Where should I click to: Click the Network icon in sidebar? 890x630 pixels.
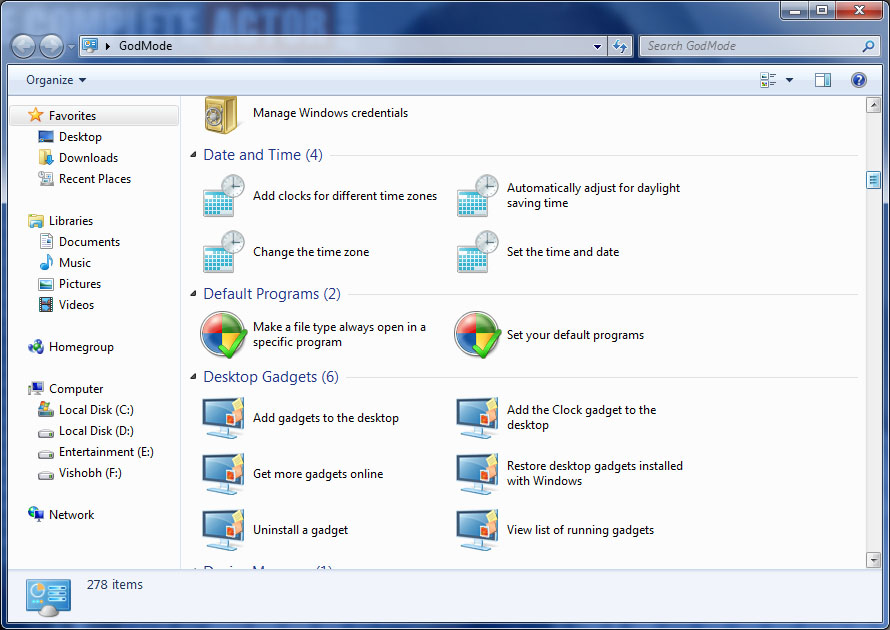pyautogui.click(x=36, y=514)
